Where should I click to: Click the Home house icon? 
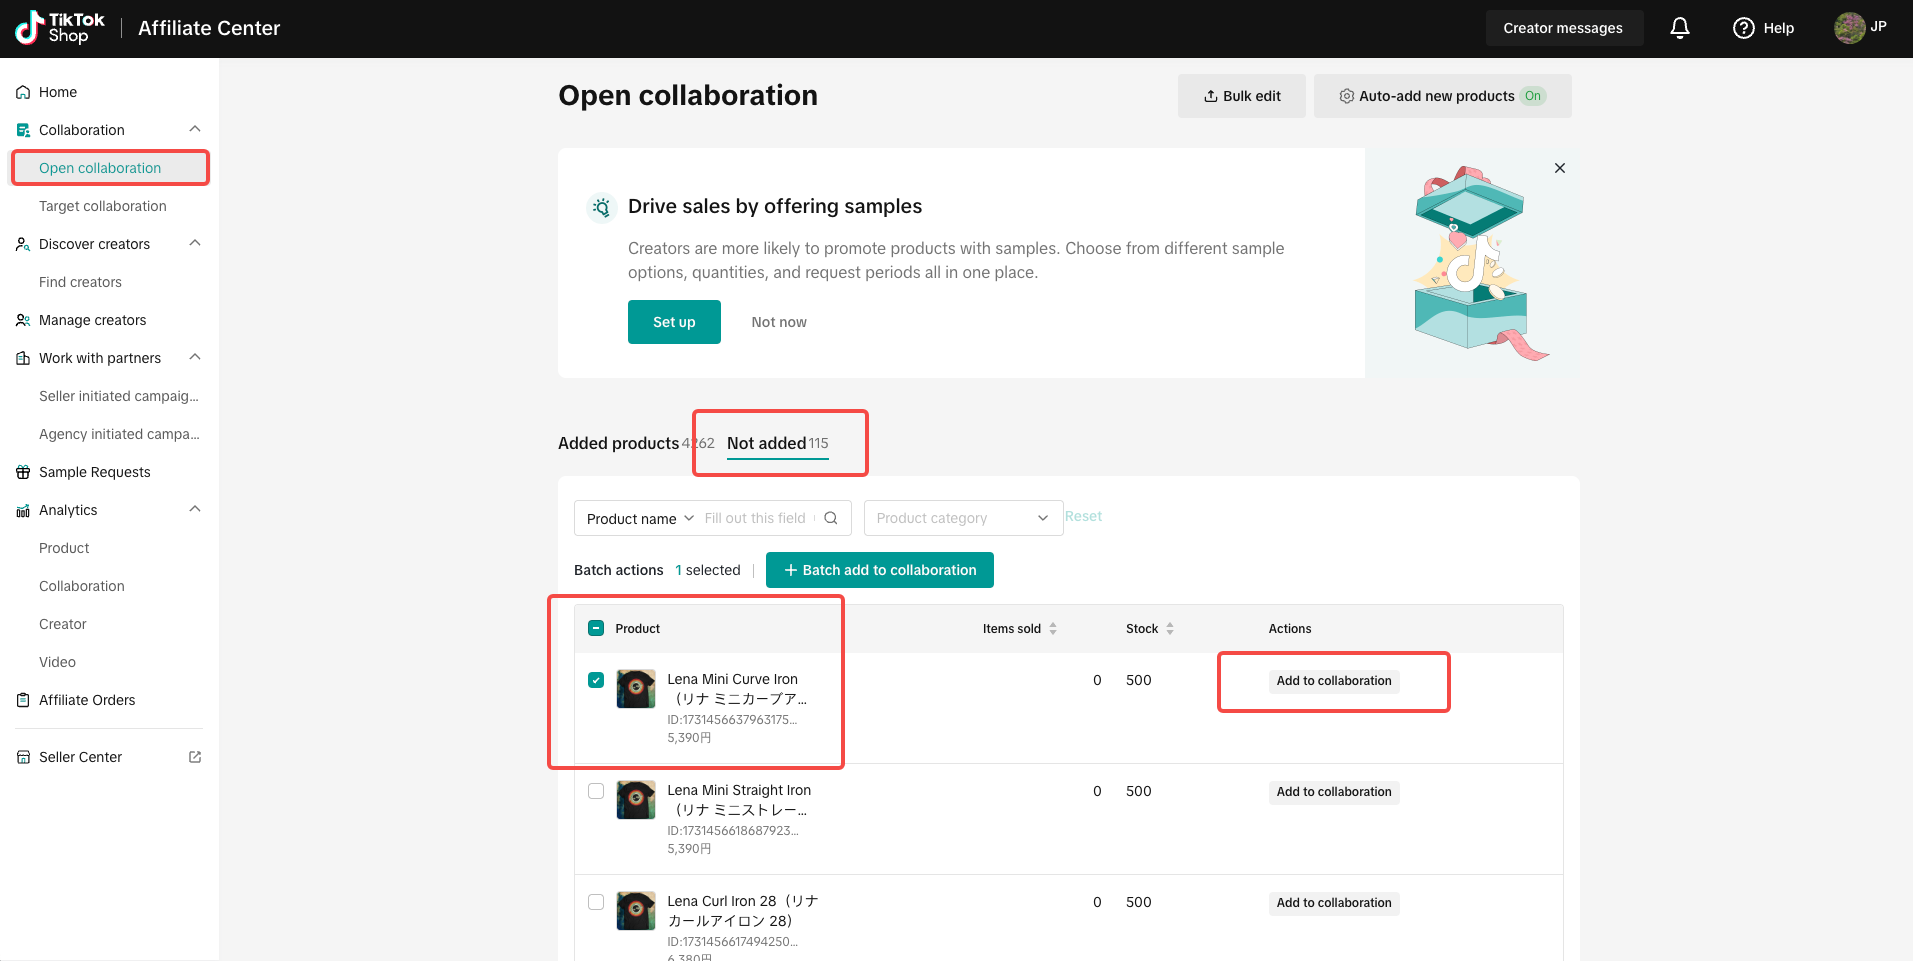[23, 92]
